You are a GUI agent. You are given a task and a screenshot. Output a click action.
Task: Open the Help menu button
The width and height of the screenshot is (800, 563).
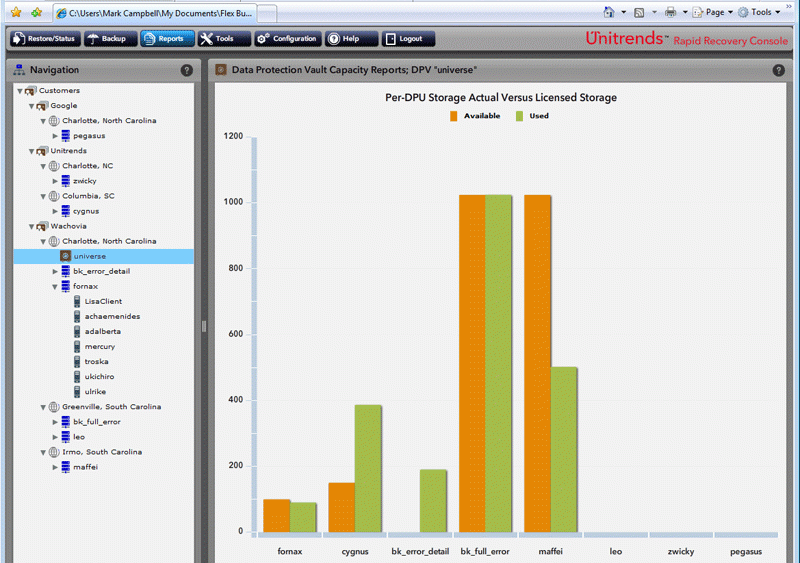click(352, 39)
